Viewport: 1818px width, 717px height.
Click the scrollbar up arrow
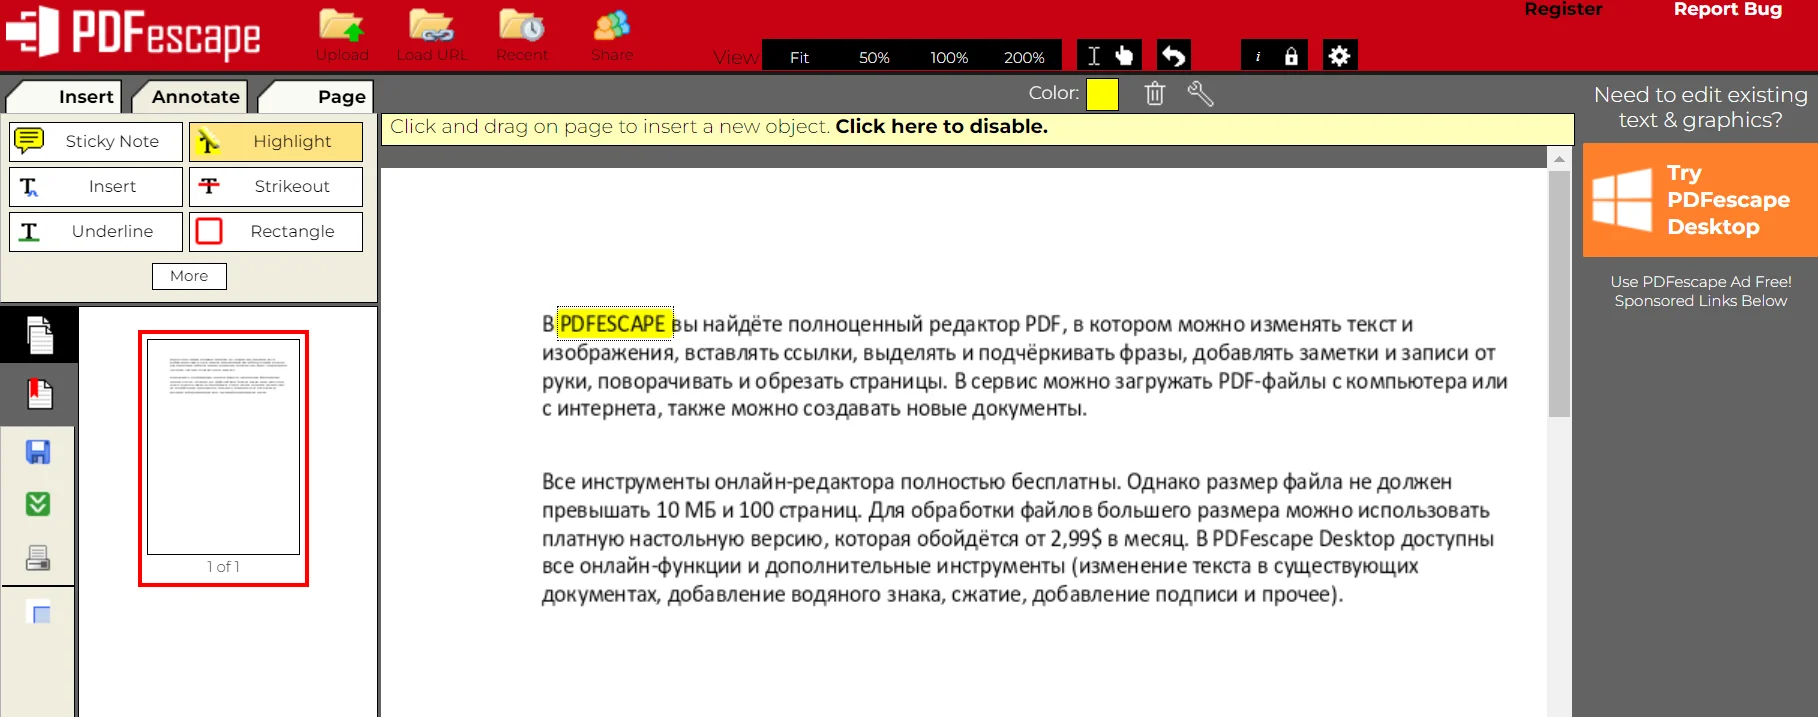(1559, 158)
